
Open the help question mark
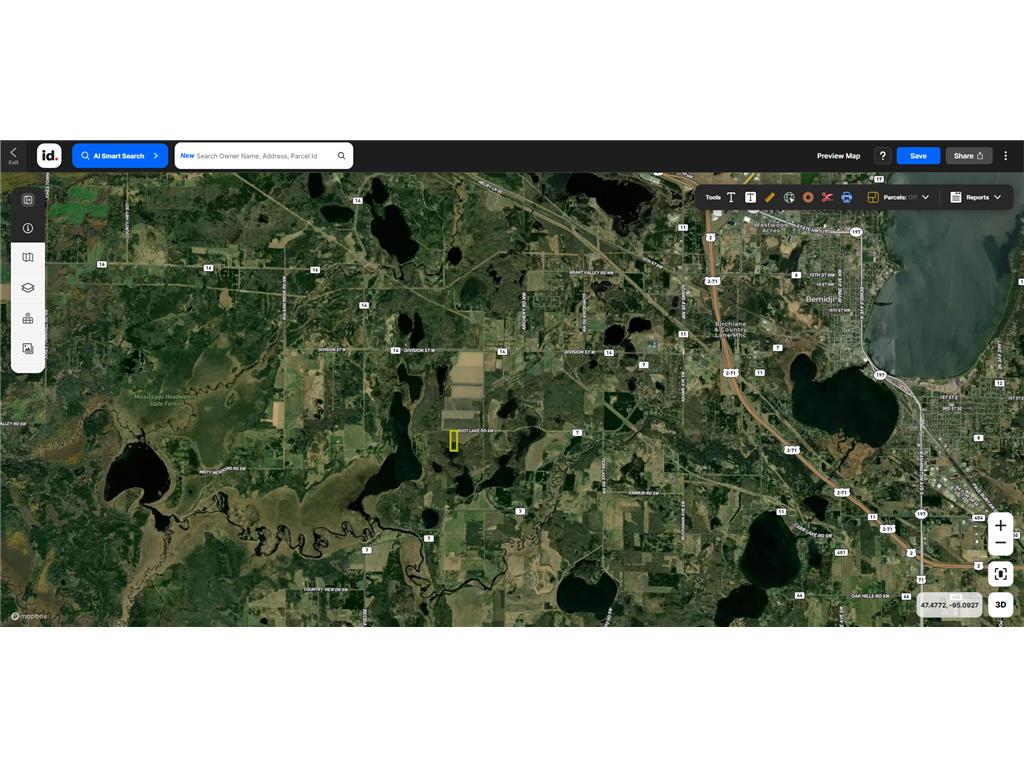pos(882,156)
